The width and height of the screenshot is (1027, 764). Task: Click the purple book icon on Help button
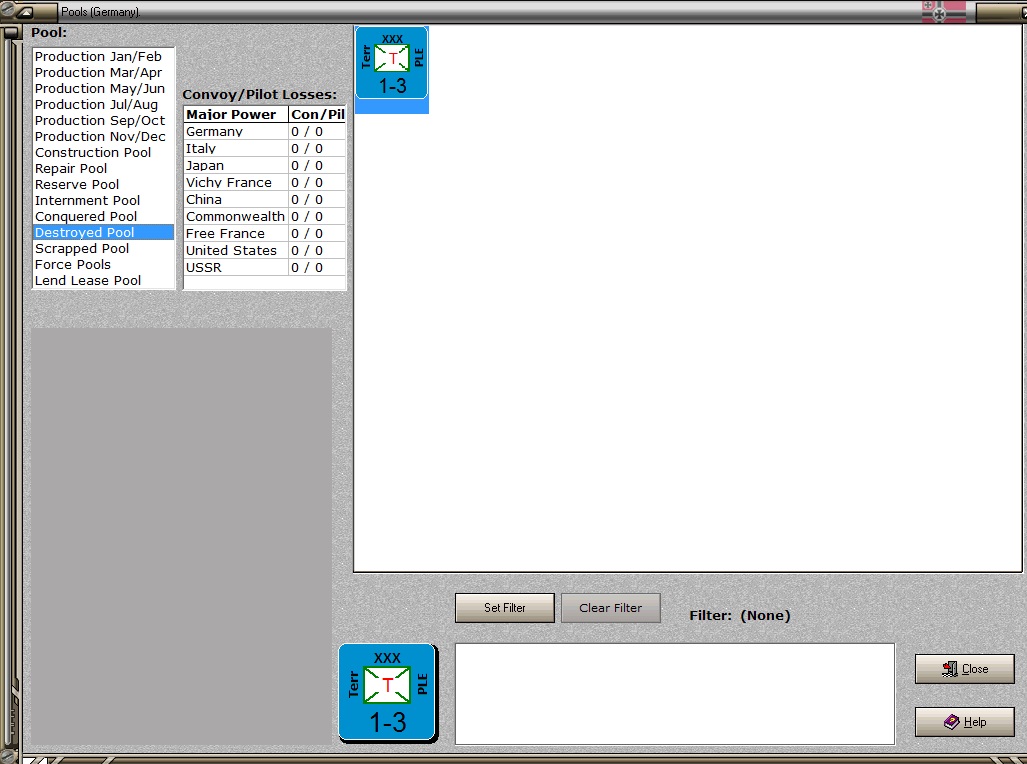pos(952,721)
